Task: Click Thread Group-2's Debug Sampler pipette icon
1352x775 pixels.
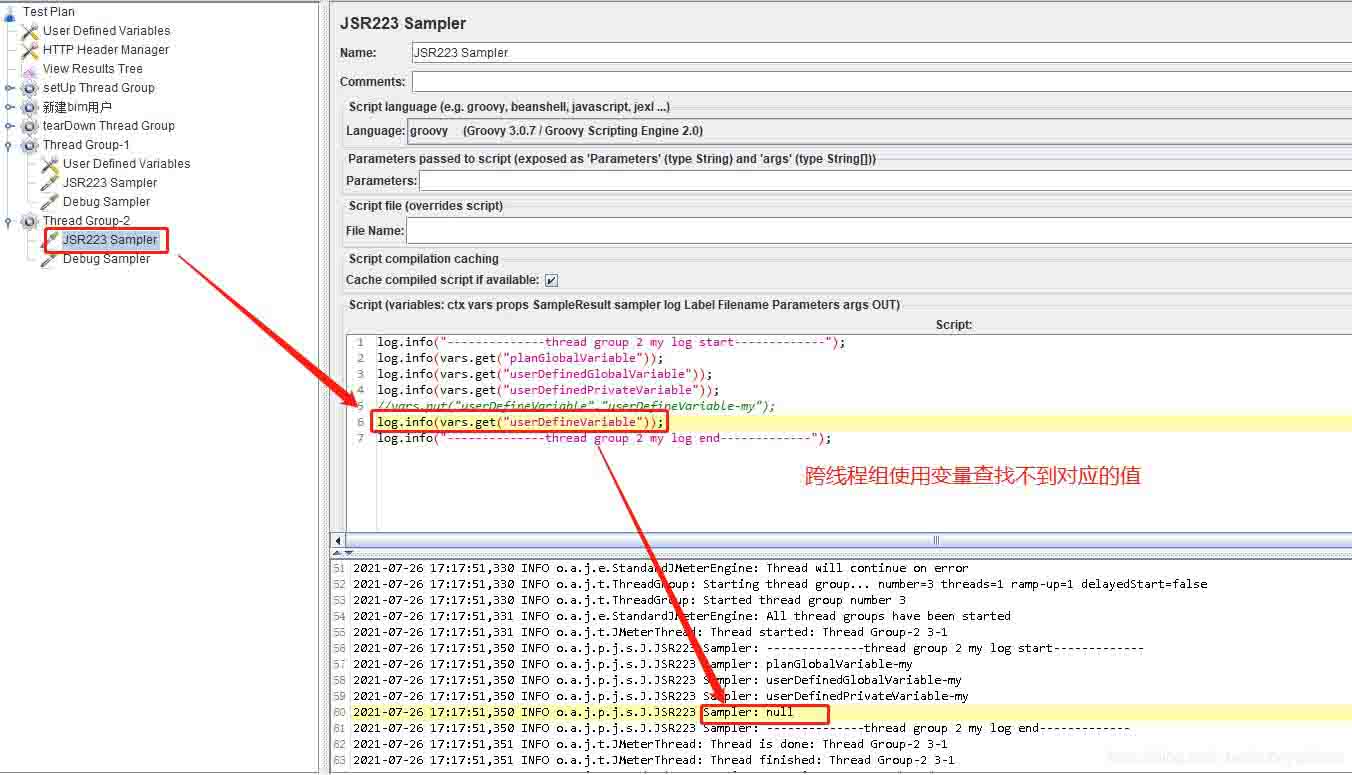Action: pos(49,259)
